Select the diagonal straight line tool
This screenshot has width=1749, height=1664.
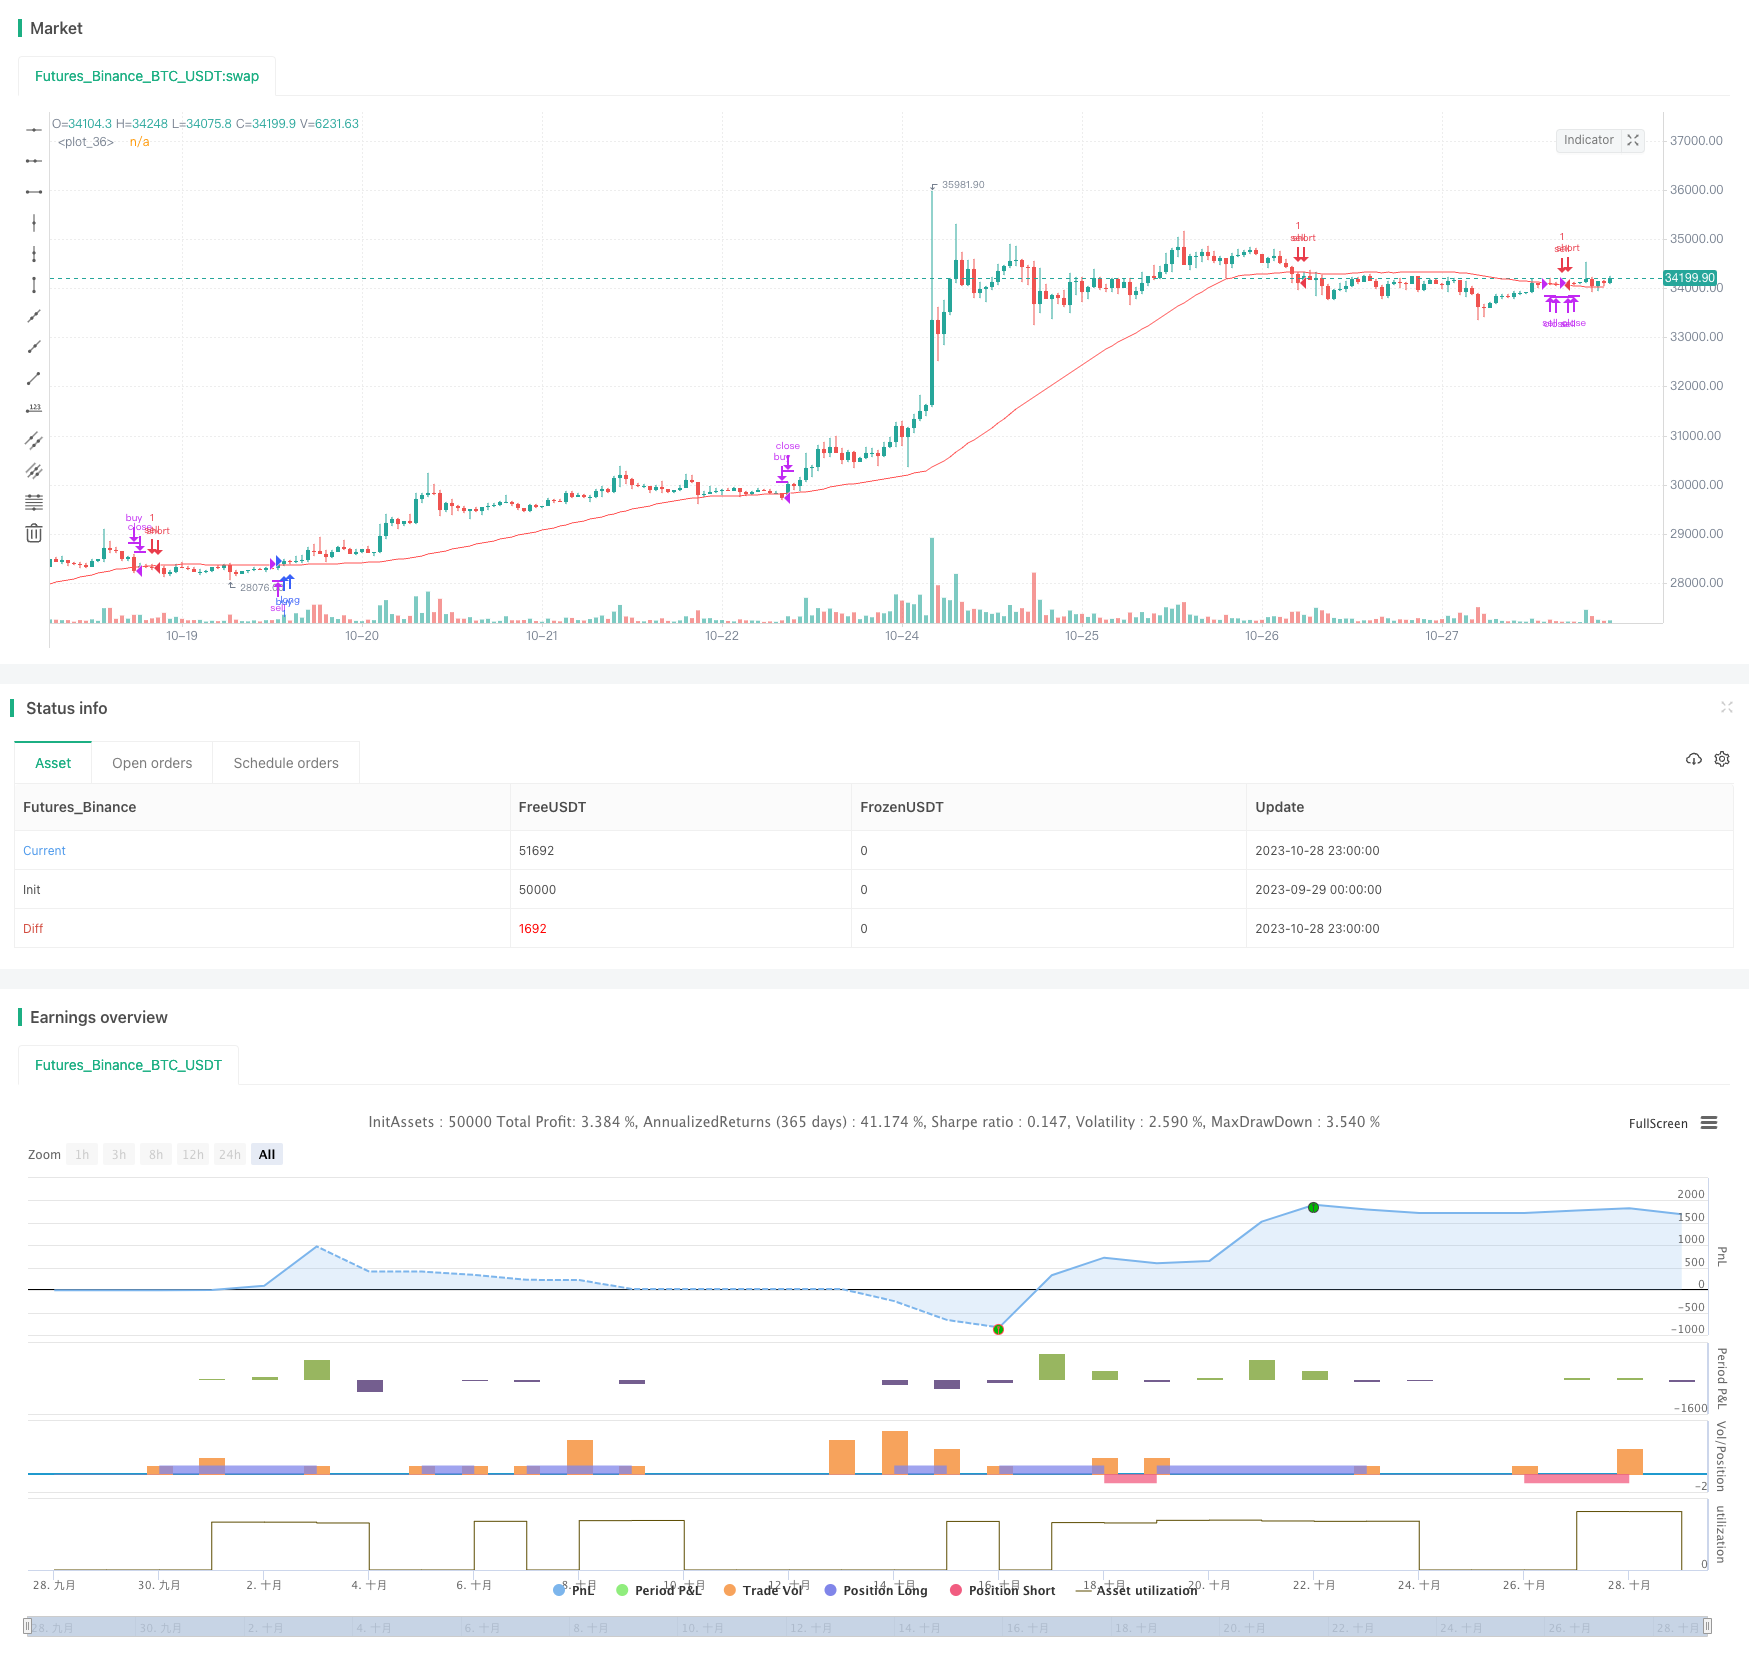(x=34, y=316)
